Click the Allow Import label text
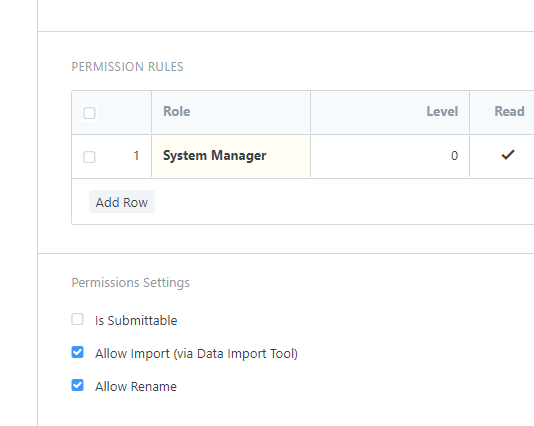The height and width of the screenshot is (426, 534). coord(196,353)
